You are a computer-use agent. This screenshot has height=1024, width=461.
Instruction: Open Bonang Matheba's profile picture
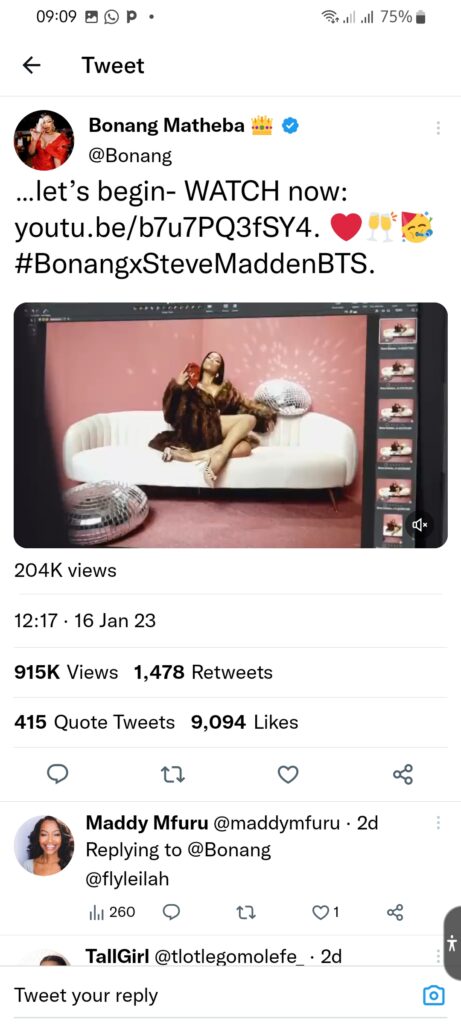(44, 140)
